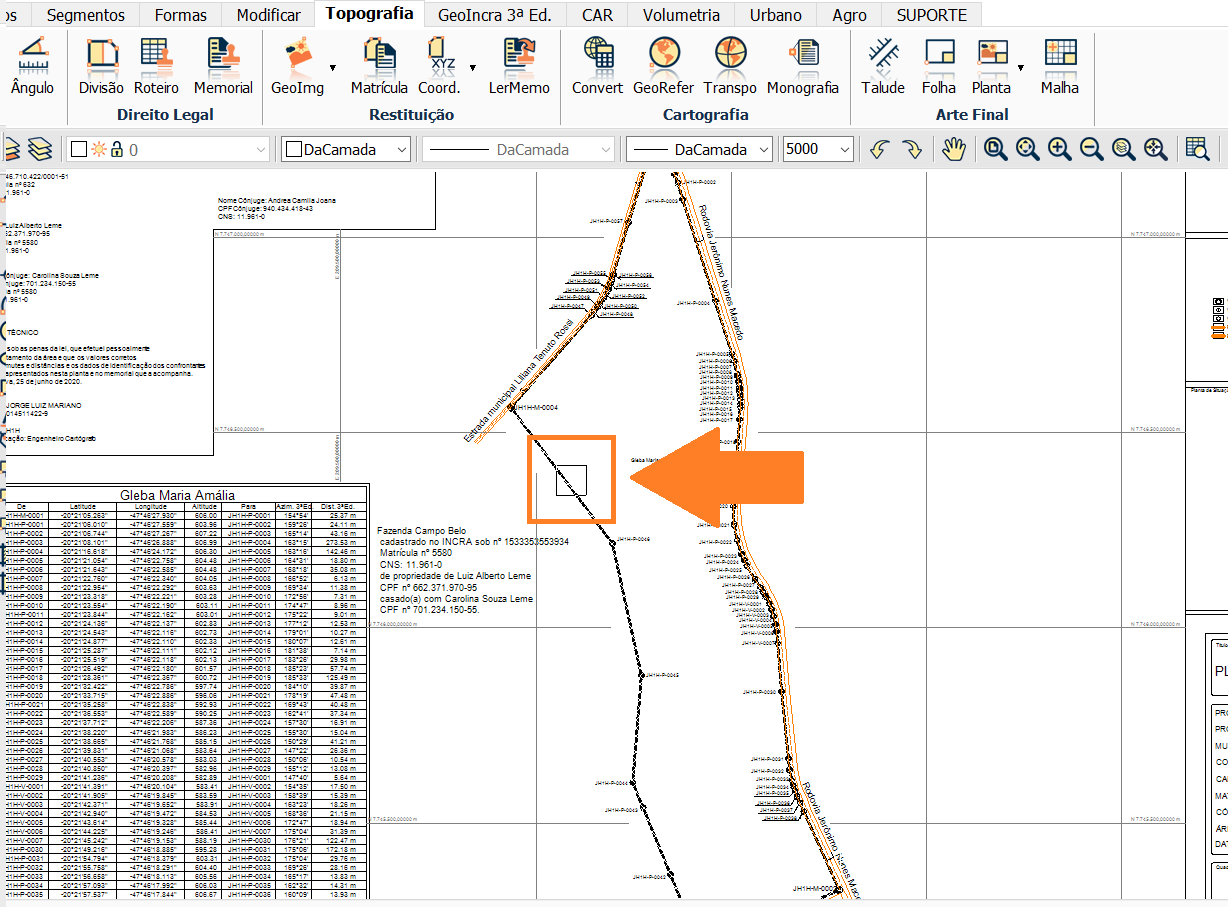Open the Modificar tab

(x=268, y=15)
